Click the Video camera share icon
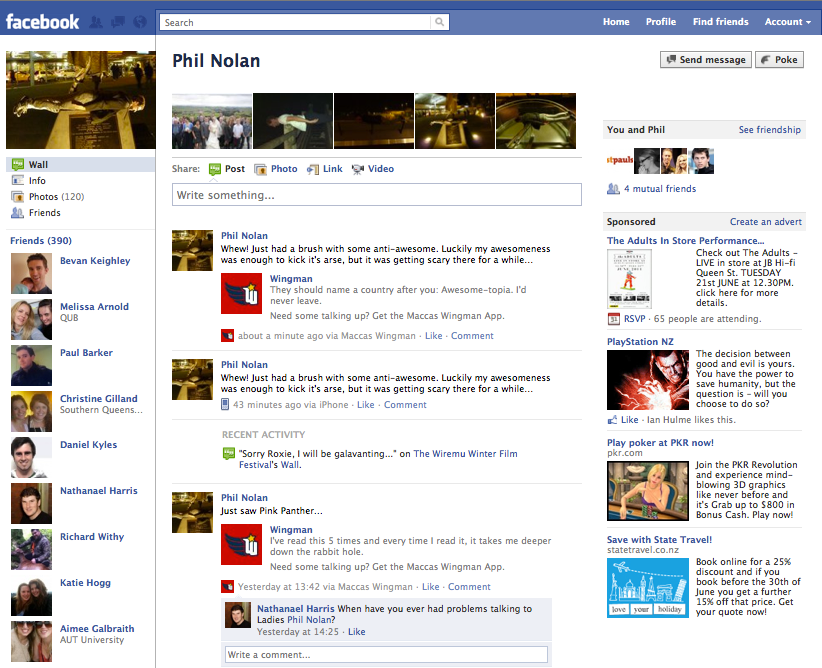Image resolution: width=822 pixels, height=668 pixels. click(358, 169)
